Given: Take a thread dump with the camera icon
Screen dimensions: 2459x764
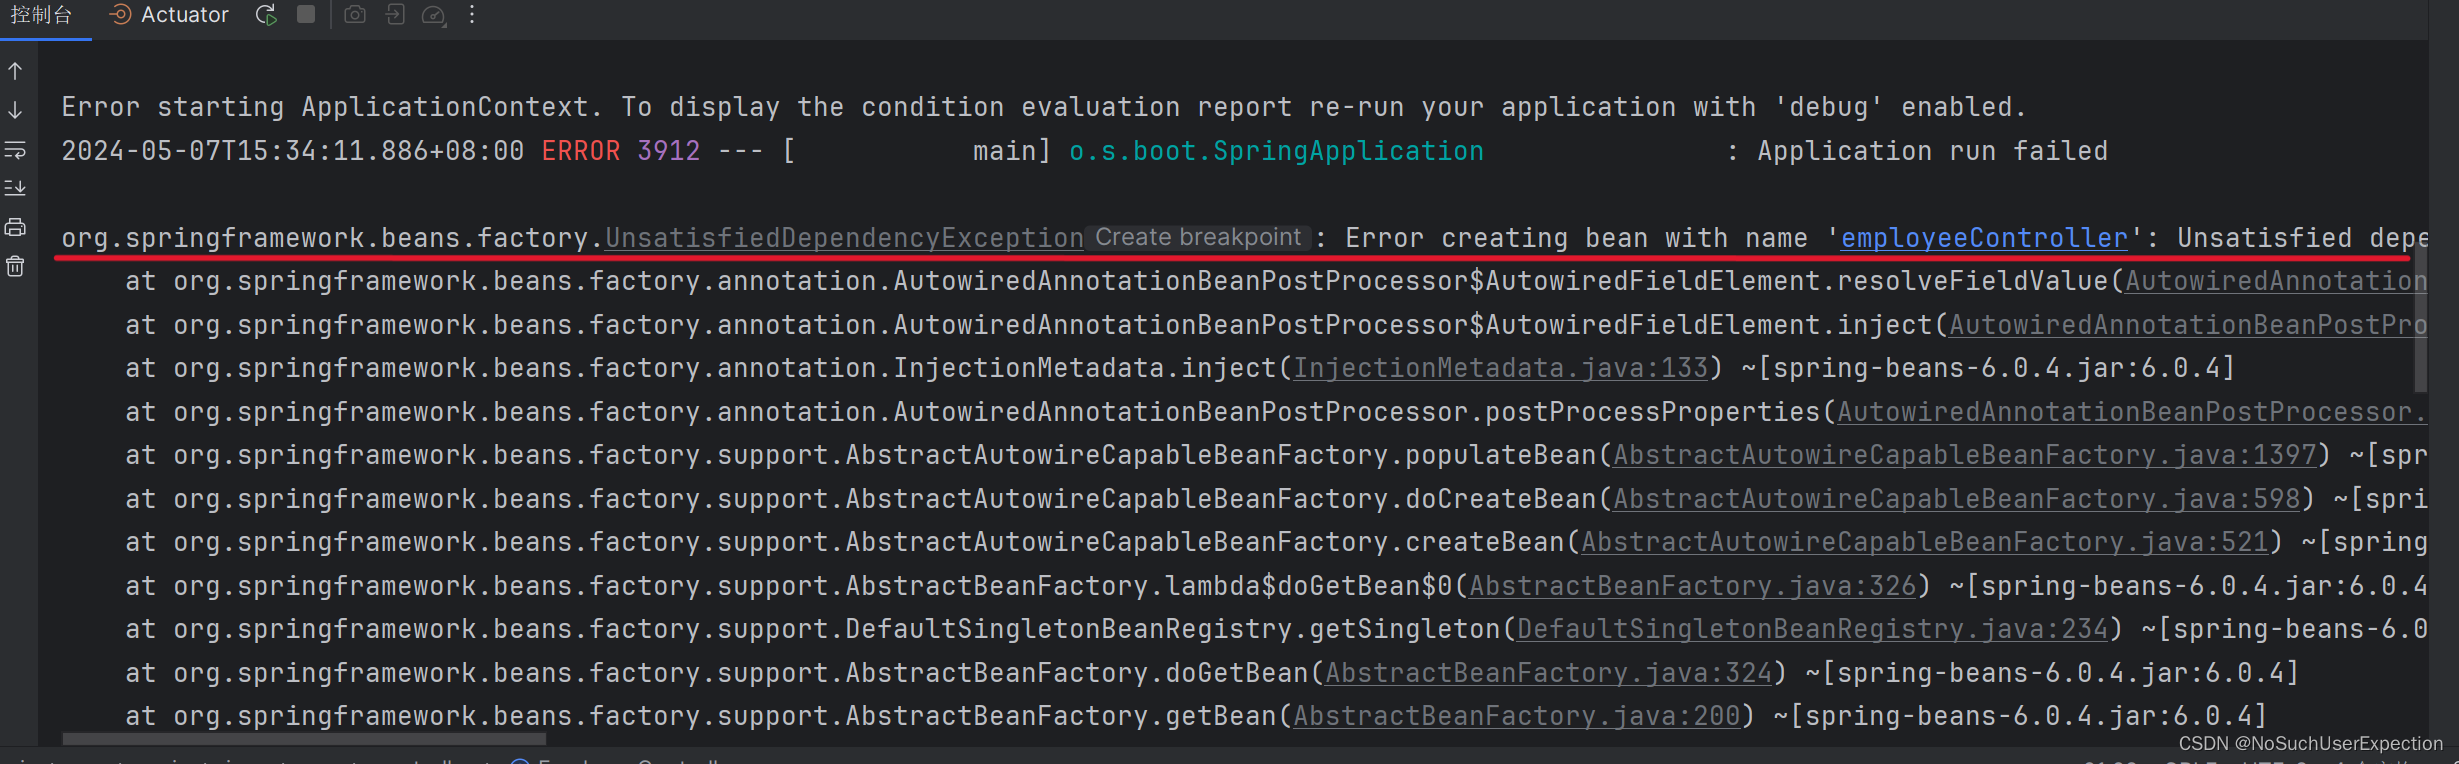Looking at the screenshot, I should click(355, 15).
